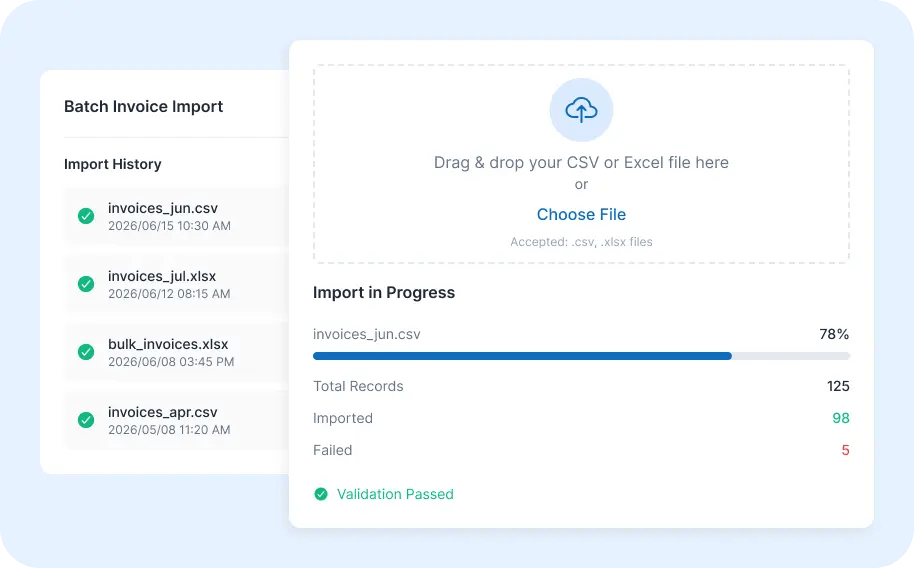Click the invoices_jun.csv import progress bar
Viewport: 914px width, 568px height.
581,356
